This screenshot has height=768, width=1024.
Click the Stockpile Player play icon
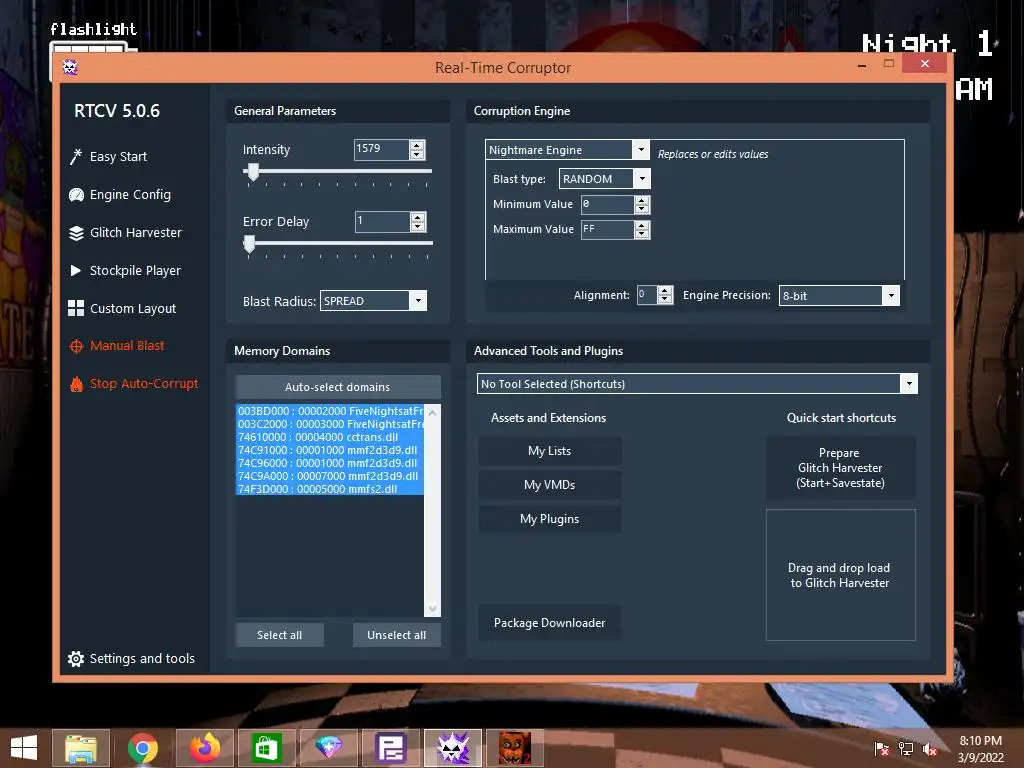(x=76, y=270)
